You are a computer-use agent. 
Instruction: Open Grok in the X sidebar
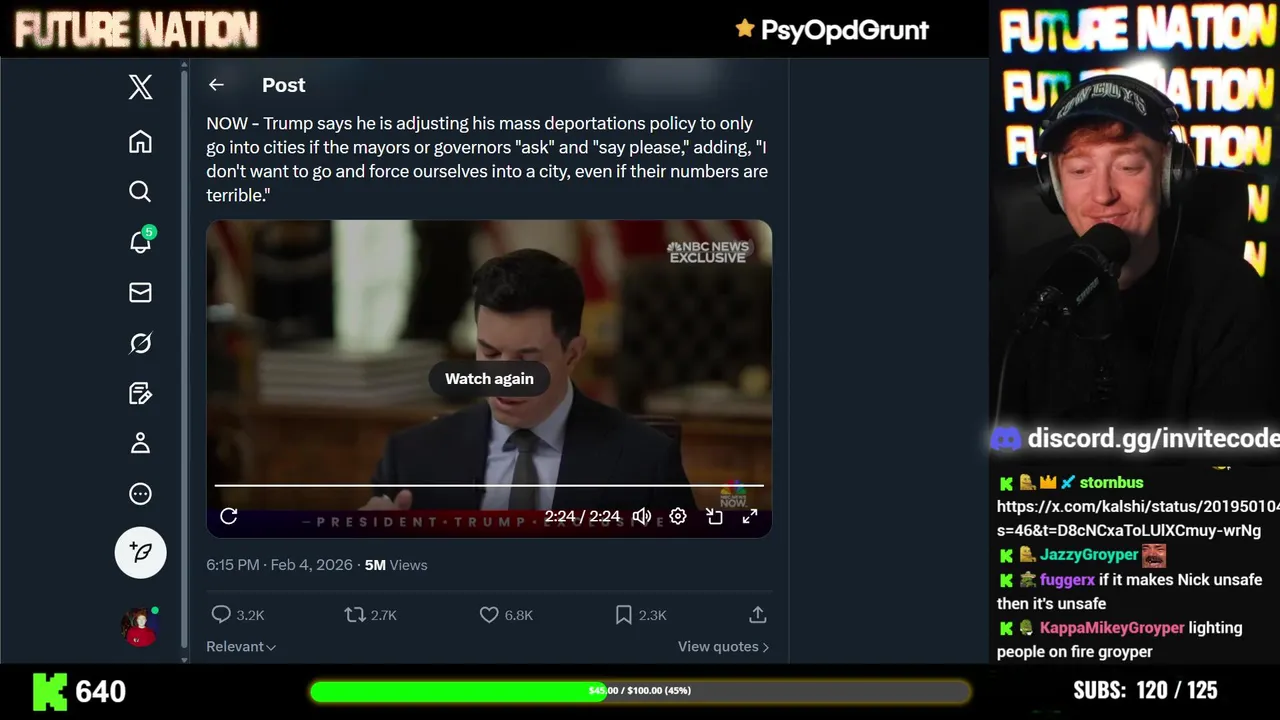tap(140, 343)
